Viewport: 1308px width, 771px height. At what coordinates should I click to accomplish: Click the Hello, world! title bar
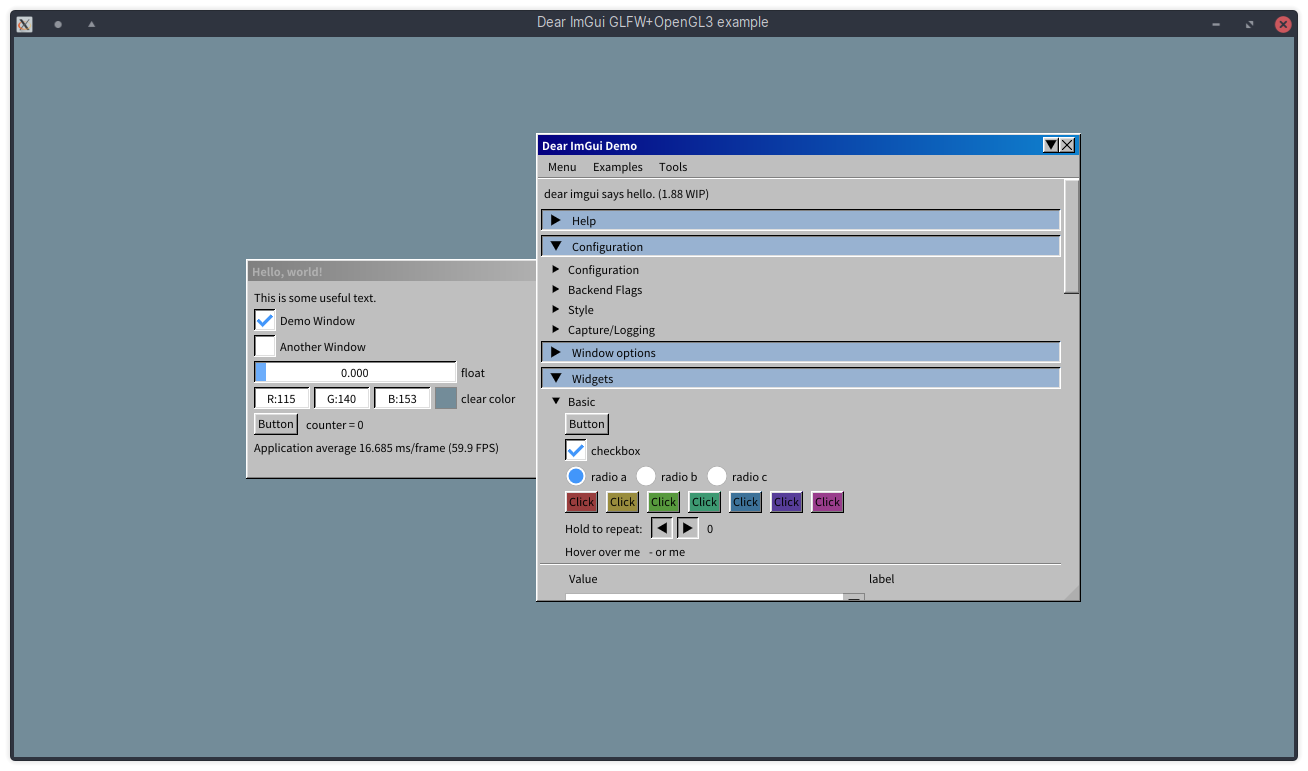[392, 271]
